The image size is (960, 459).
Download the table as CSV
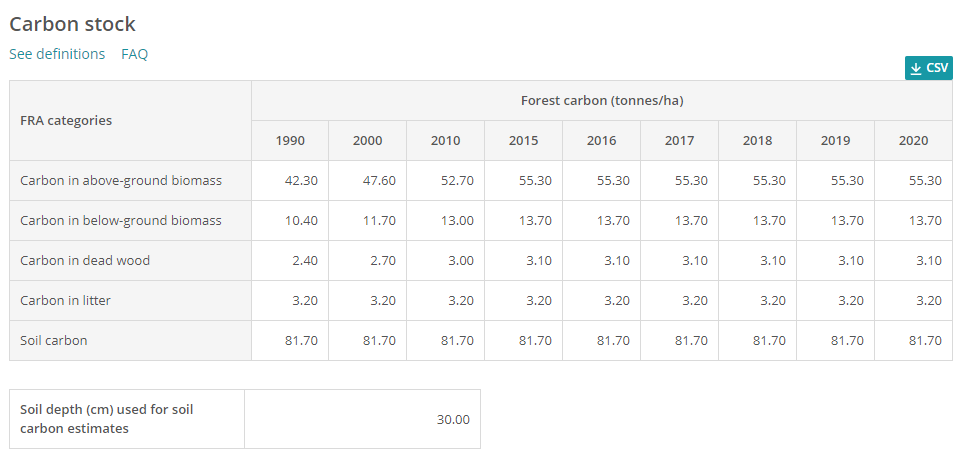[928, 68]
